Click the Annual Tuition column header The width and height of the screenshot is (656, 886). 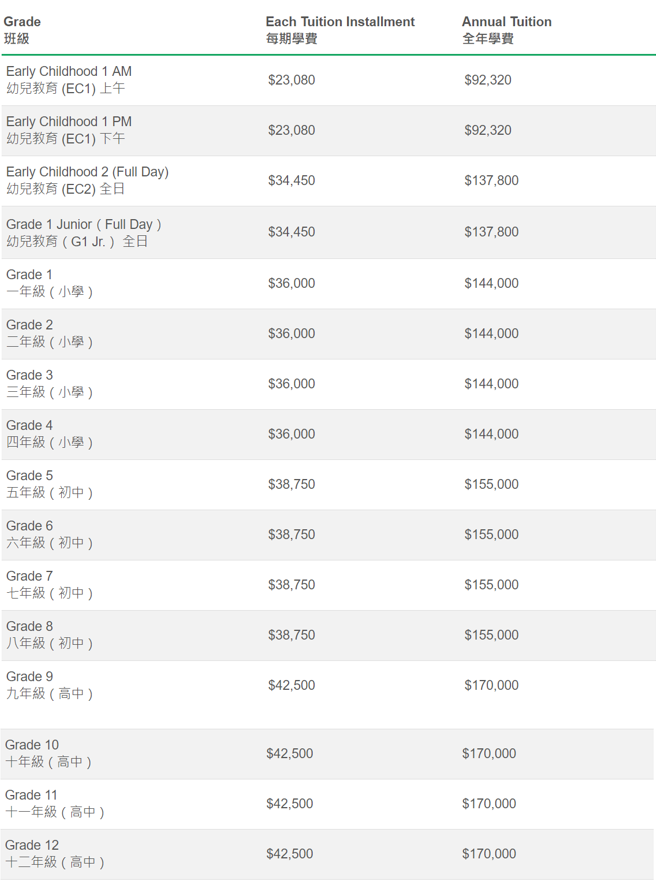[x=506, y=30]
